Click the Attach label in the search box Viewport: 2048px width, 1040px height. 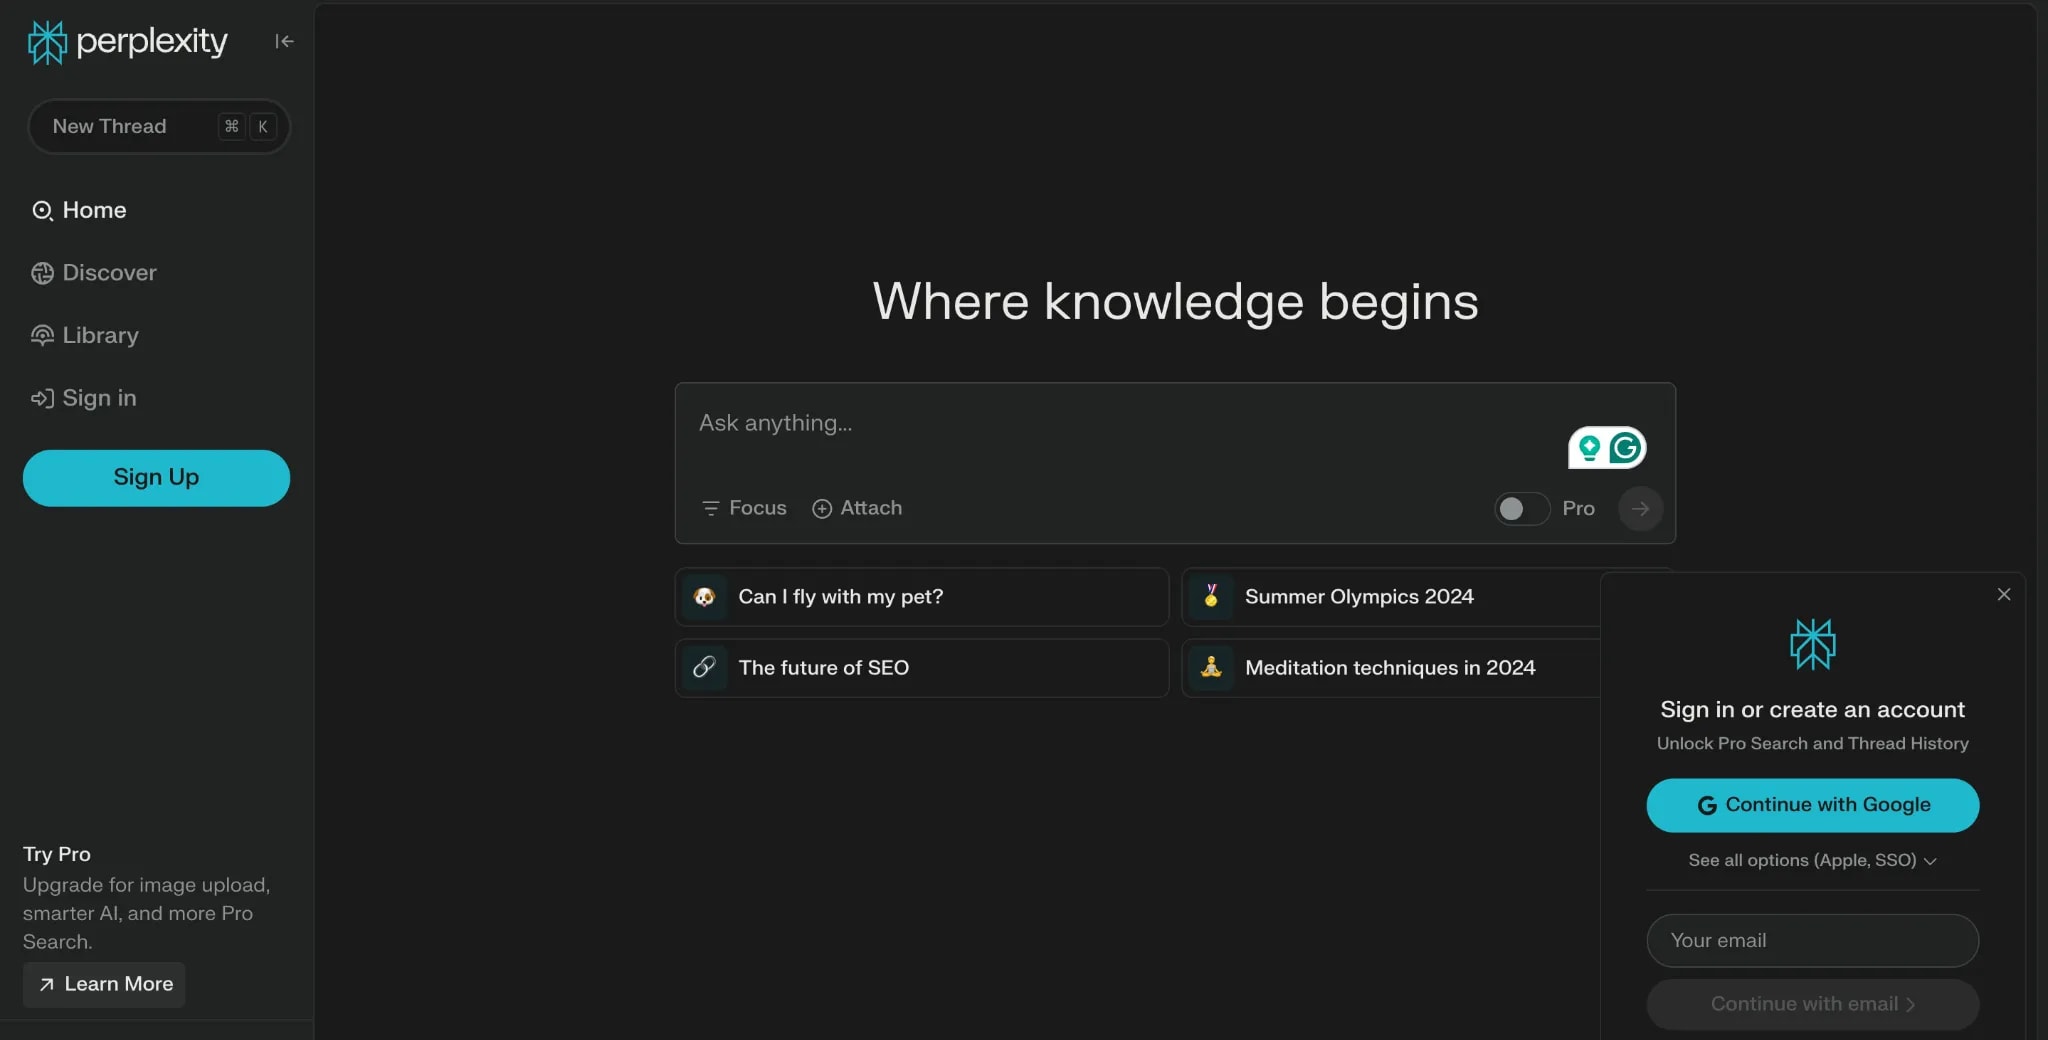(x=871, y=508)
